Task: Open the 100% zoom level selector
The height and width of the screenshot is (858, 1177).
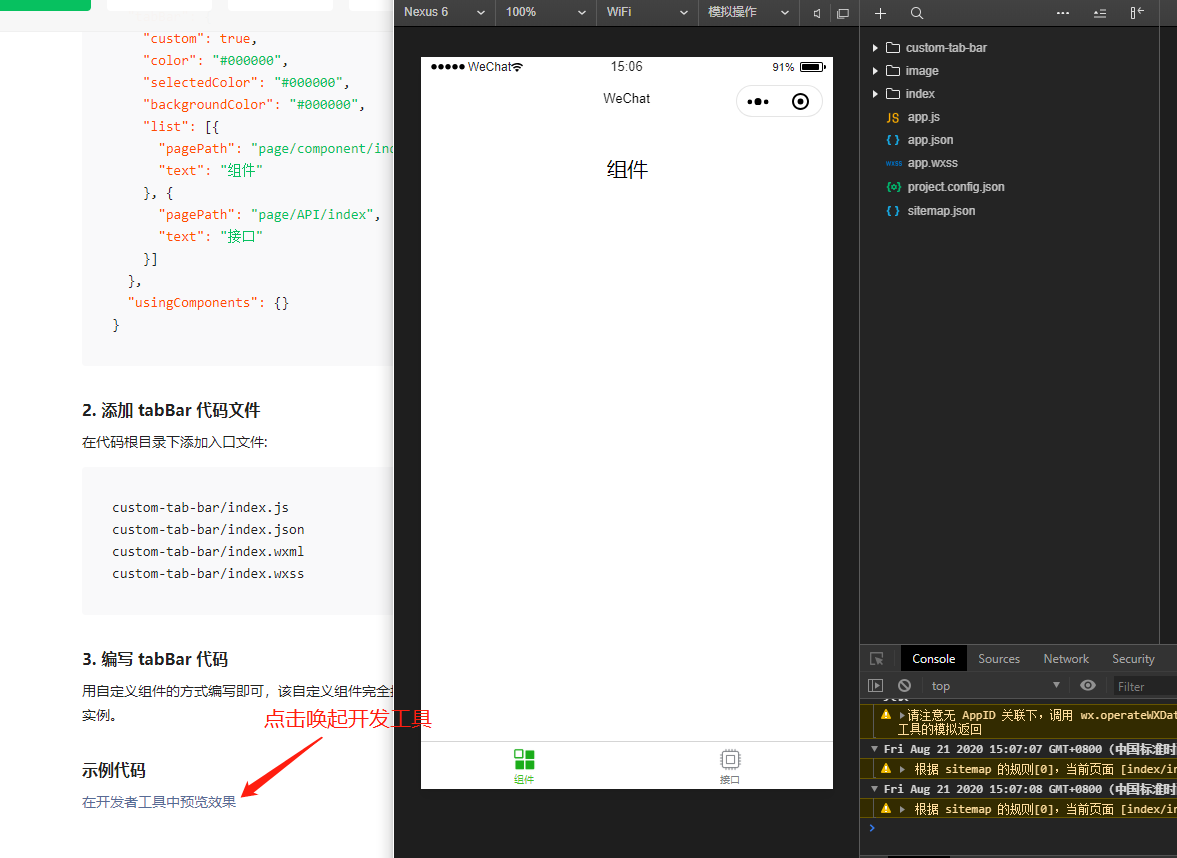Action: tap(545, 12)
